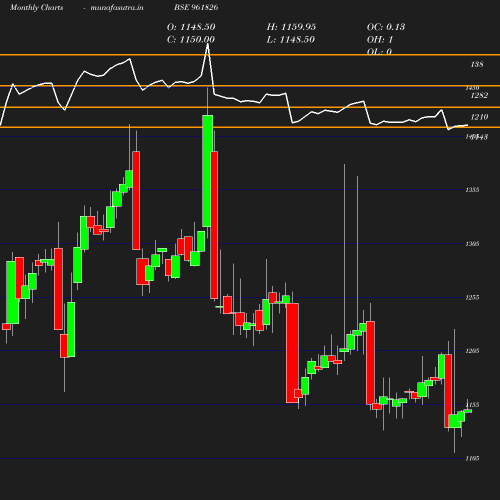The height and width of the screenshot is (500, 500).
Task: Click the close value 'C: 1150.00'
Action: 191,40
